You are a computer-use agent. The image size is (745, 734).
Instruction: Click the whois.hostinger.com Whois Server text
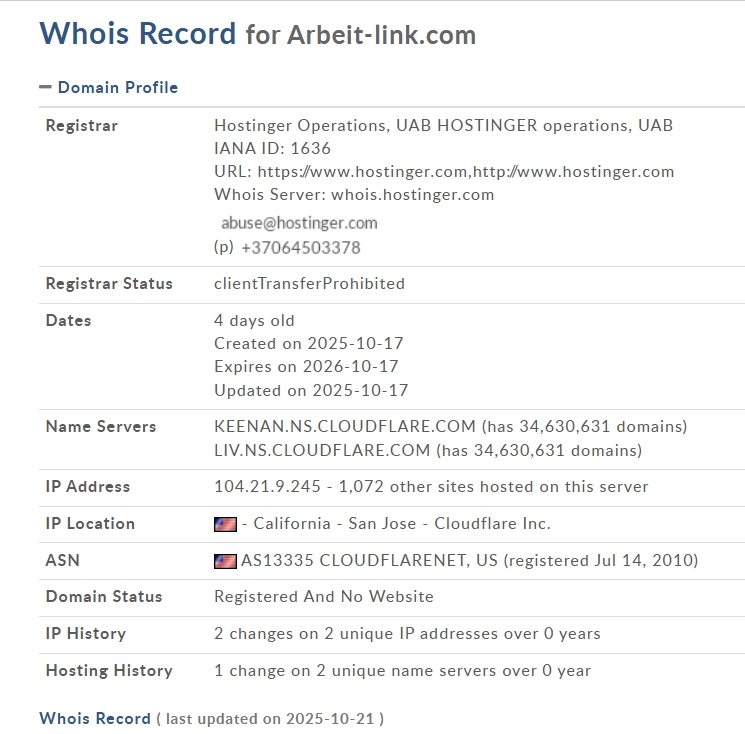coord(412,195)
